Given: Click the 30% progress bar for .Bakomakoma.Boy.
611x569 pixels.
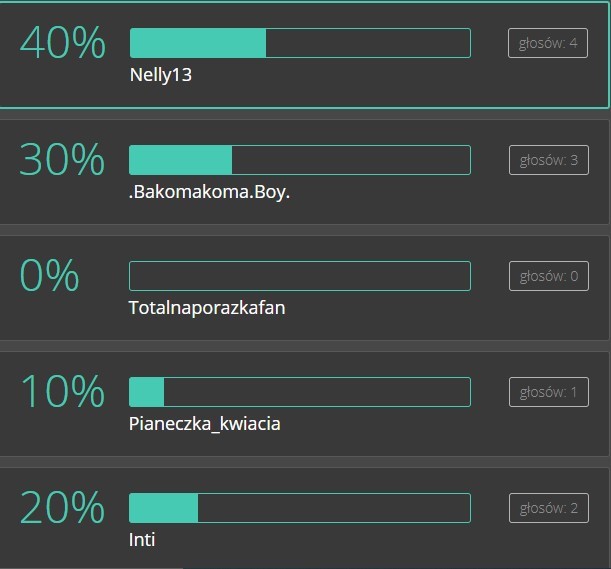Looking at the screenshot, I should pos(300,160).
